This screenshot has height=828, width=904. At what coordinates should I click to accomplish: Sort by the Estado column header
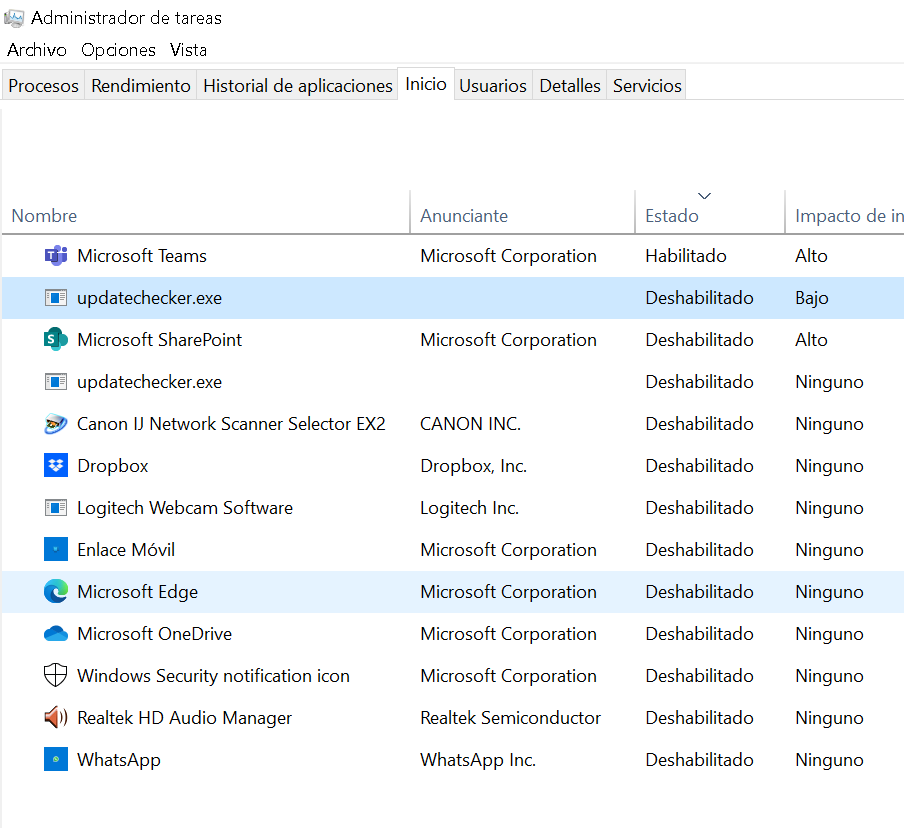click(x=710, y=212)
